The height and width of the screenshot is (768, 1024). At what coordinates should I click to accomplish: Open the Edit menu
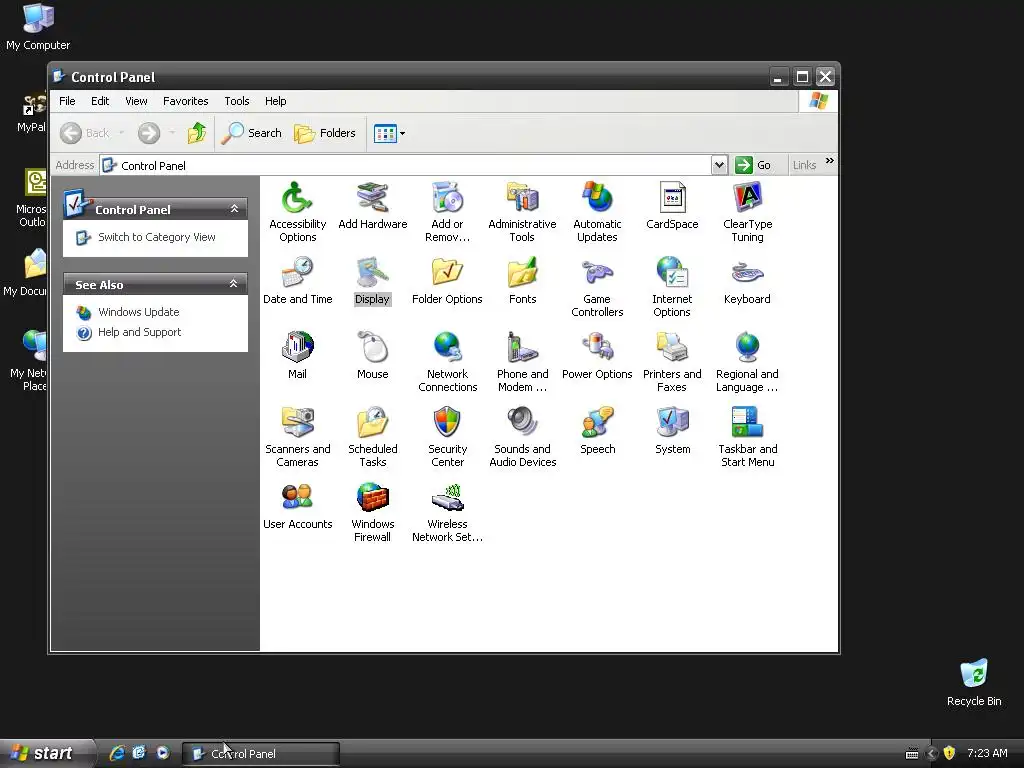[x=100, y=101]
